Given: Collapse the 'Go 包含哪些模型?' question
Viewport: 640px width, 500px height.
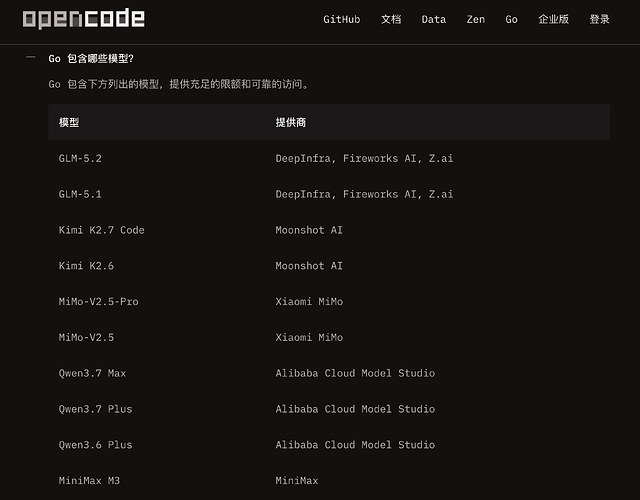Looking at the screenshot, I should tap(91, 59).
